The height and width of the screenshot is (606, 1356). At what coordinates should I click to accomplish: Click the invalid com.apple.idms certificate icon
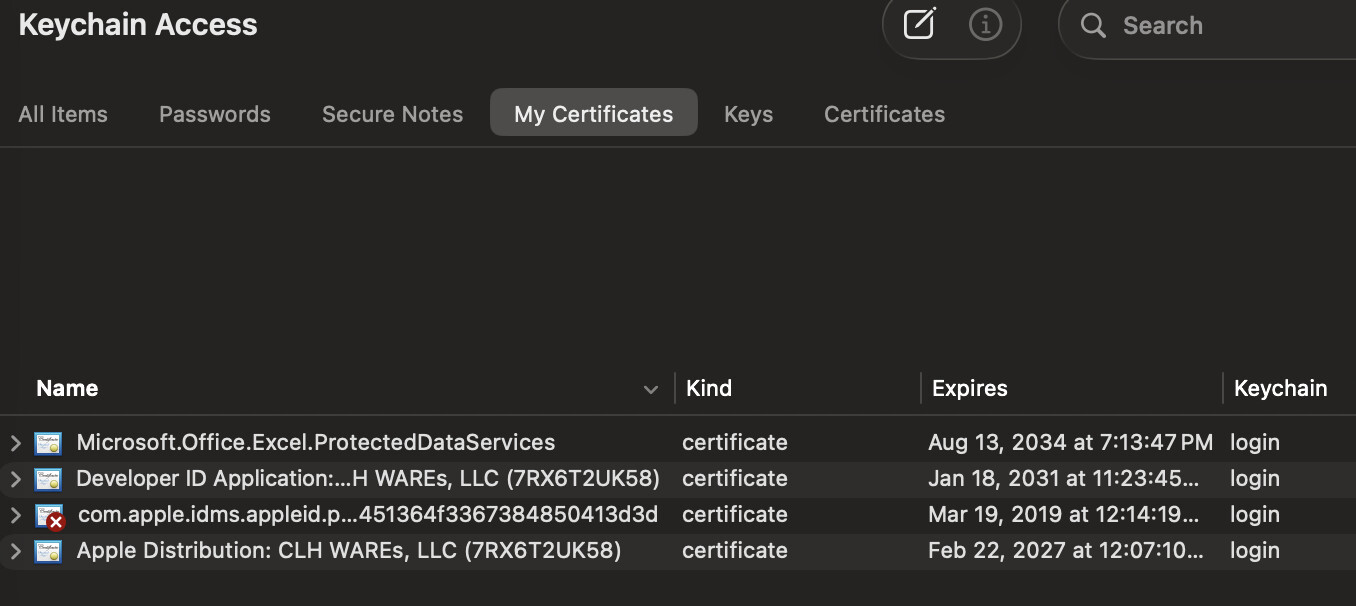point(49,516)
